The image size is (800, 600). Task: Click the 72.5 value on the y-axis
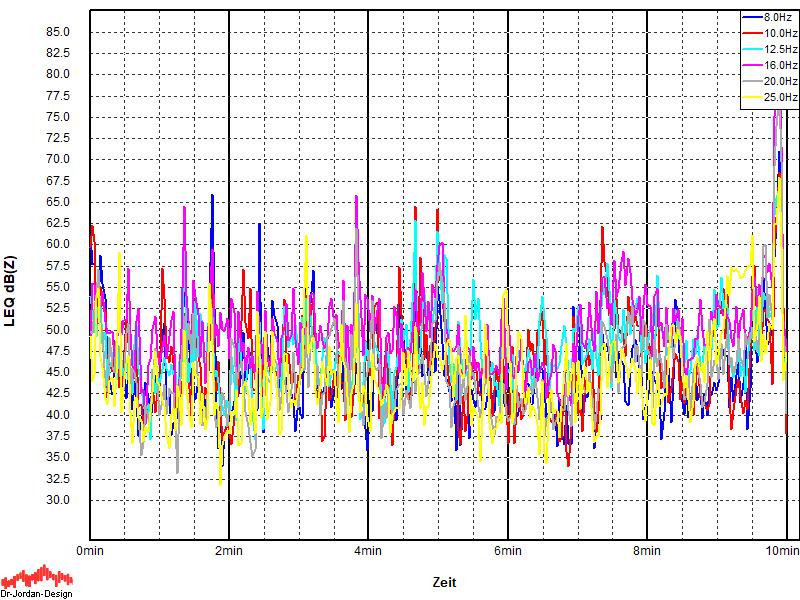[57, 138]
